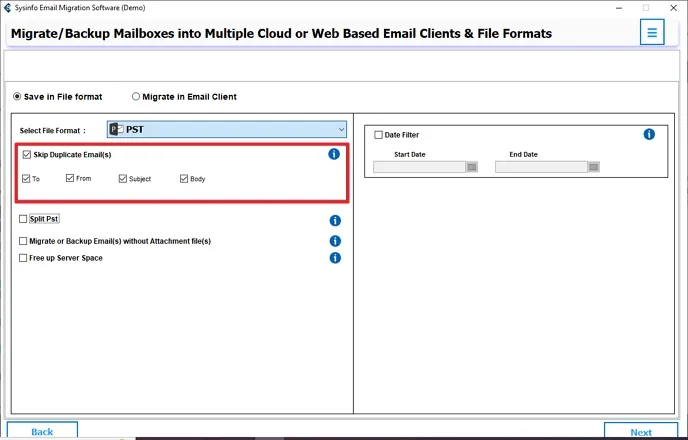This screenshot has height=440, width=688.
Task: Open the End Date calendar picker
Action: [x=594, y=167]
